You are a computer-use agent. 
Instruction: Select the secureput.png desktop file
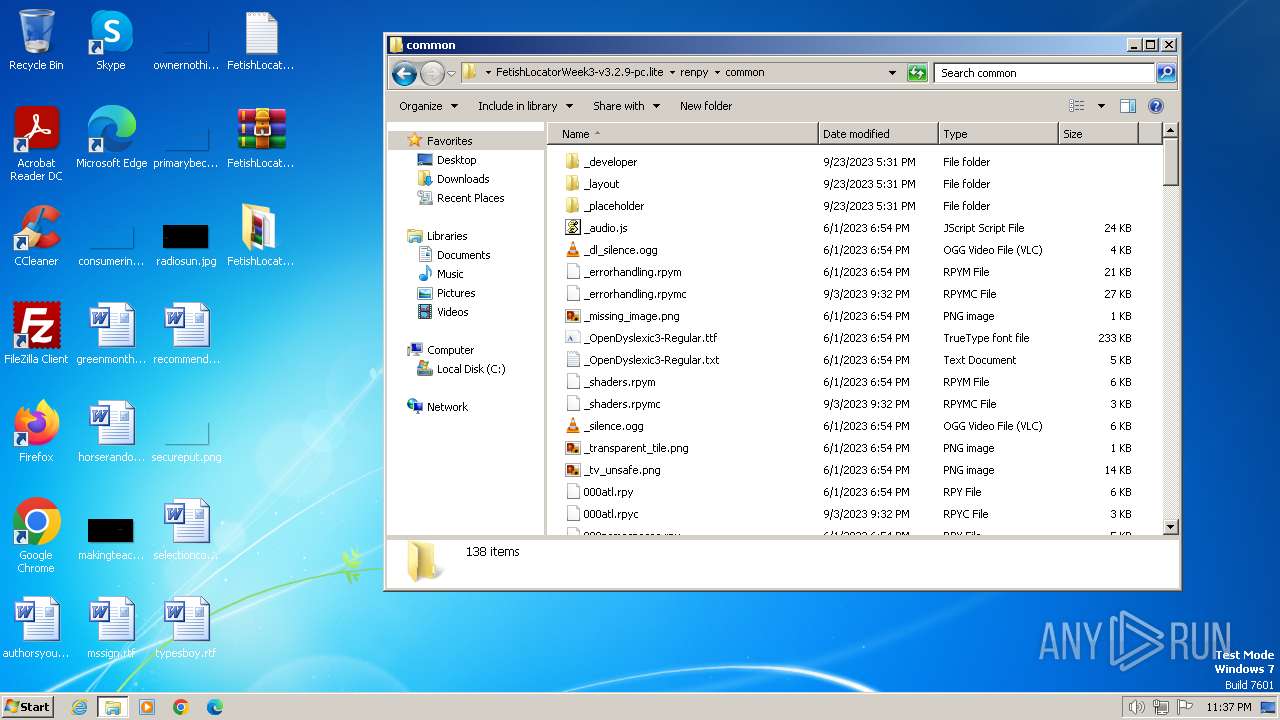(x=186, y=441)
